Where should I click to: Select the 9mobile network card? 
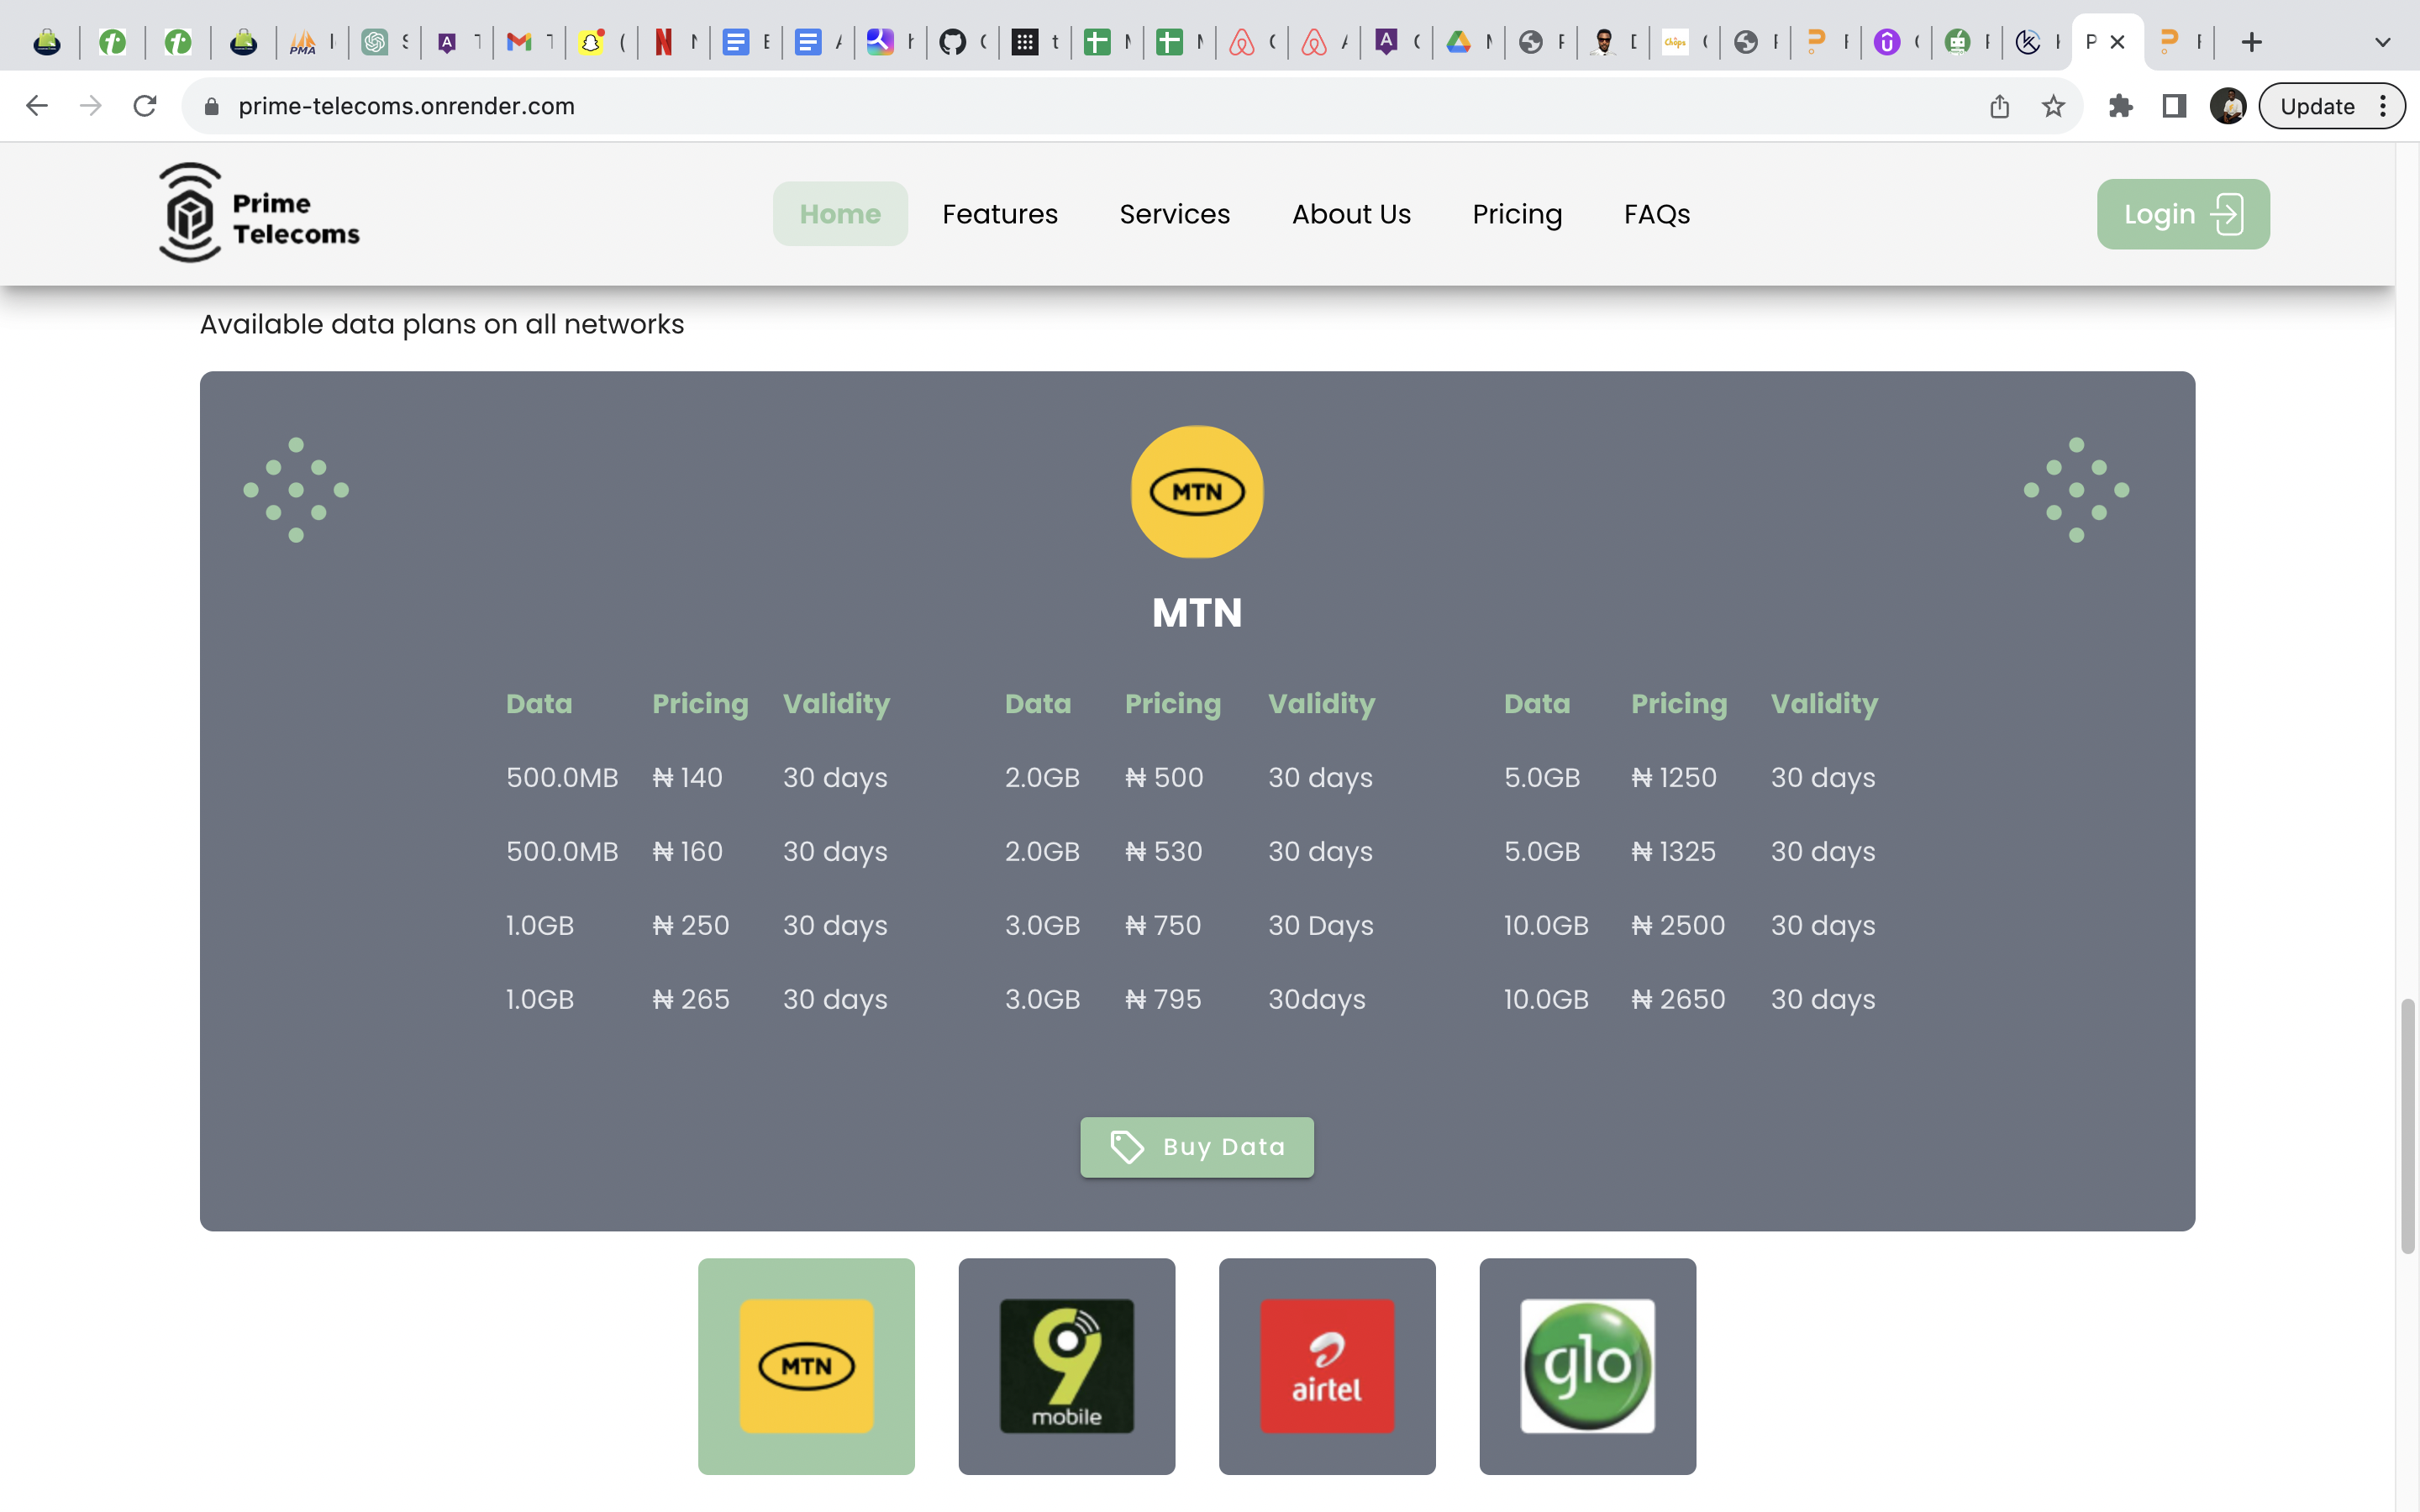click(x=1066, y=1366)
